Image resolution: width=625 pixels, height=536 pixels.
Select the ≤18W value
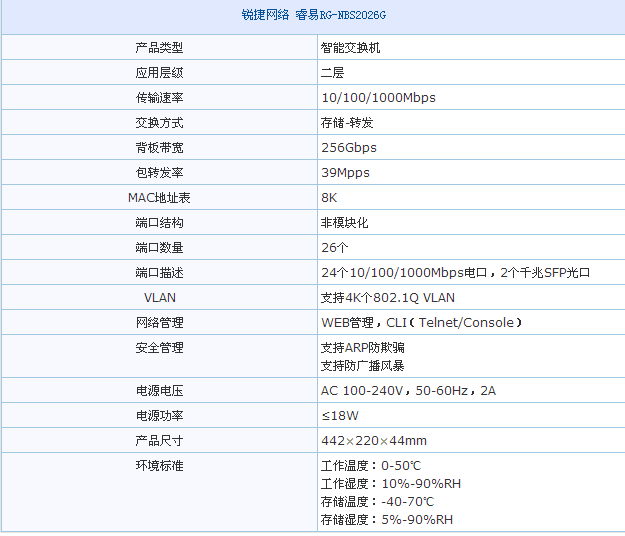340,416
